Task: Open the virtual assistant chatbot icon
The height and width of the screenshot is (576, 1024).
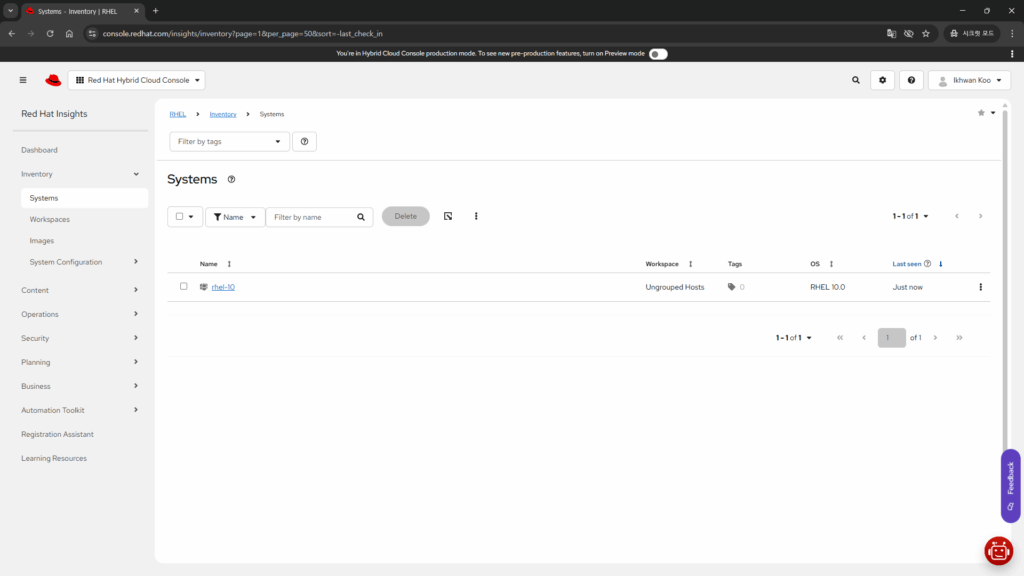Action: [998, 550]
